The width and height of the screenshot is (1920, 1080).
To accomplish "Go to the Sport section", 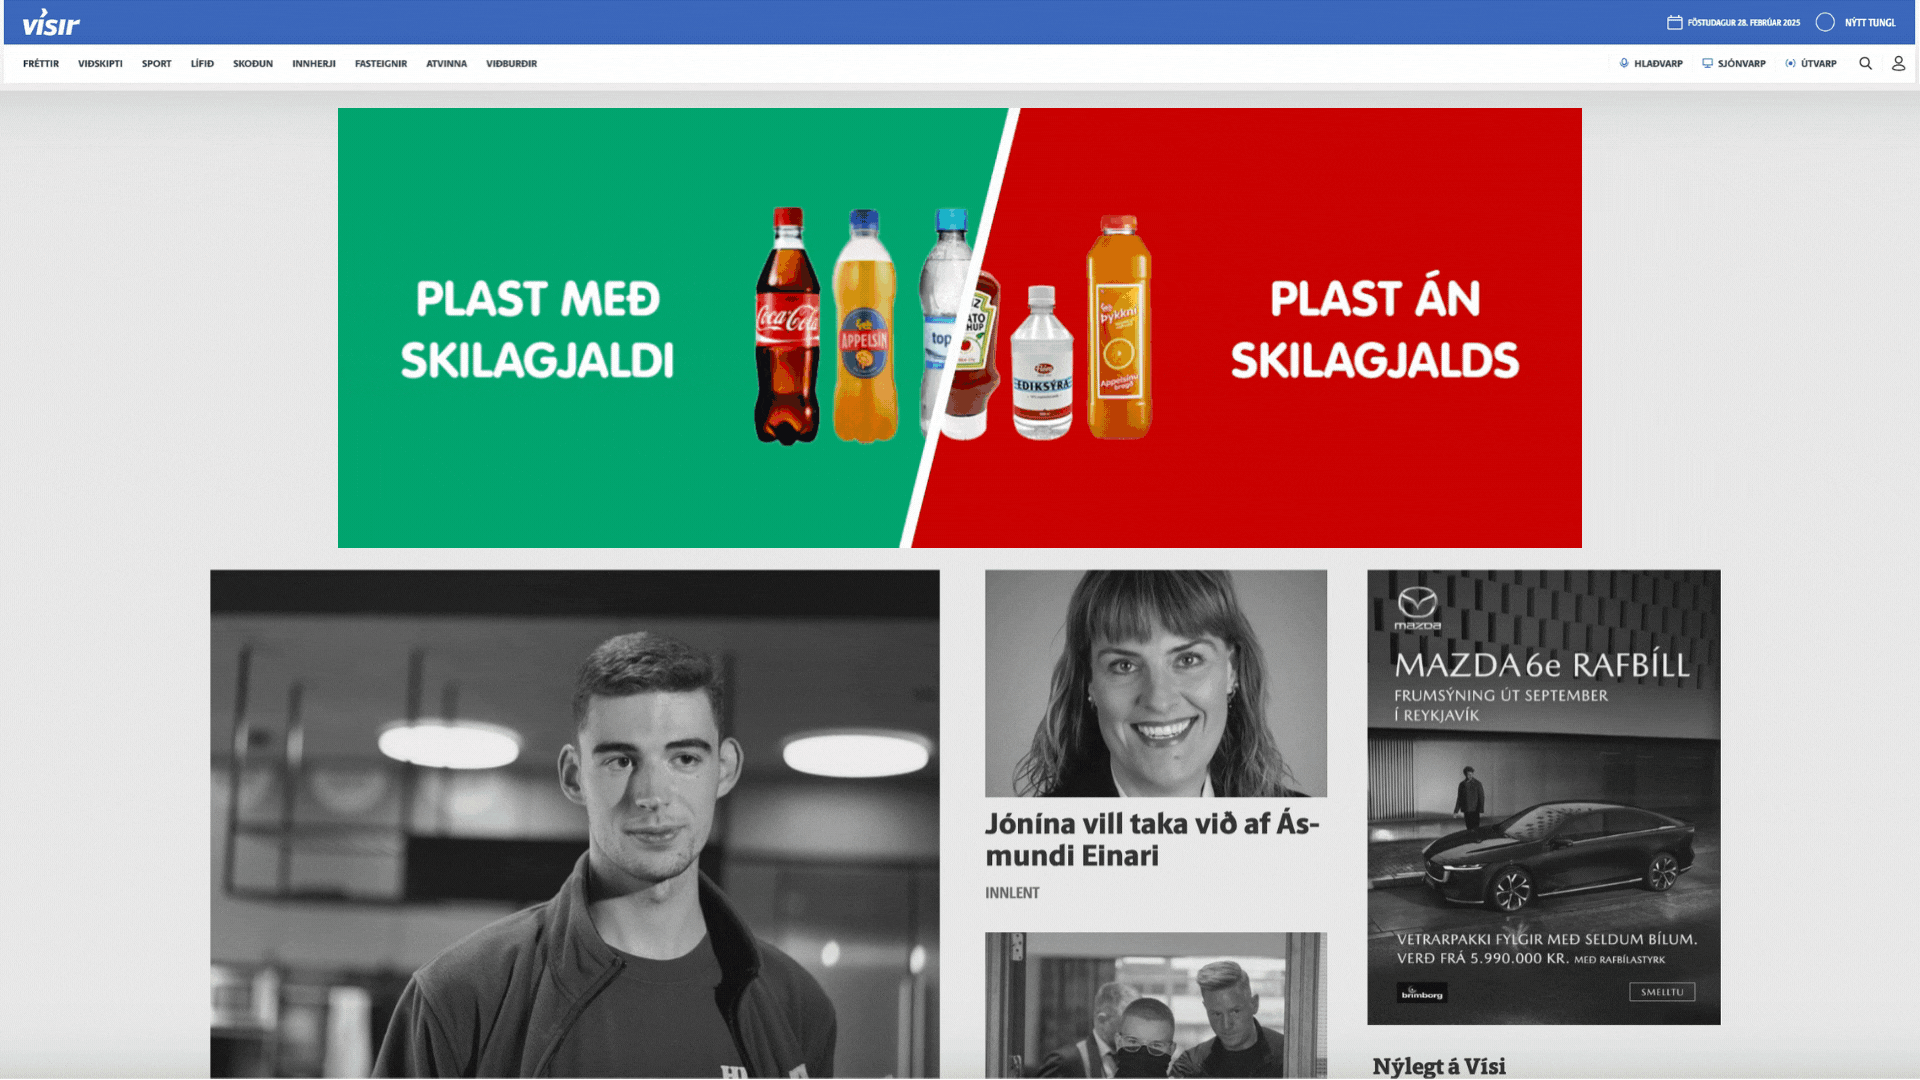I will 156,63.
